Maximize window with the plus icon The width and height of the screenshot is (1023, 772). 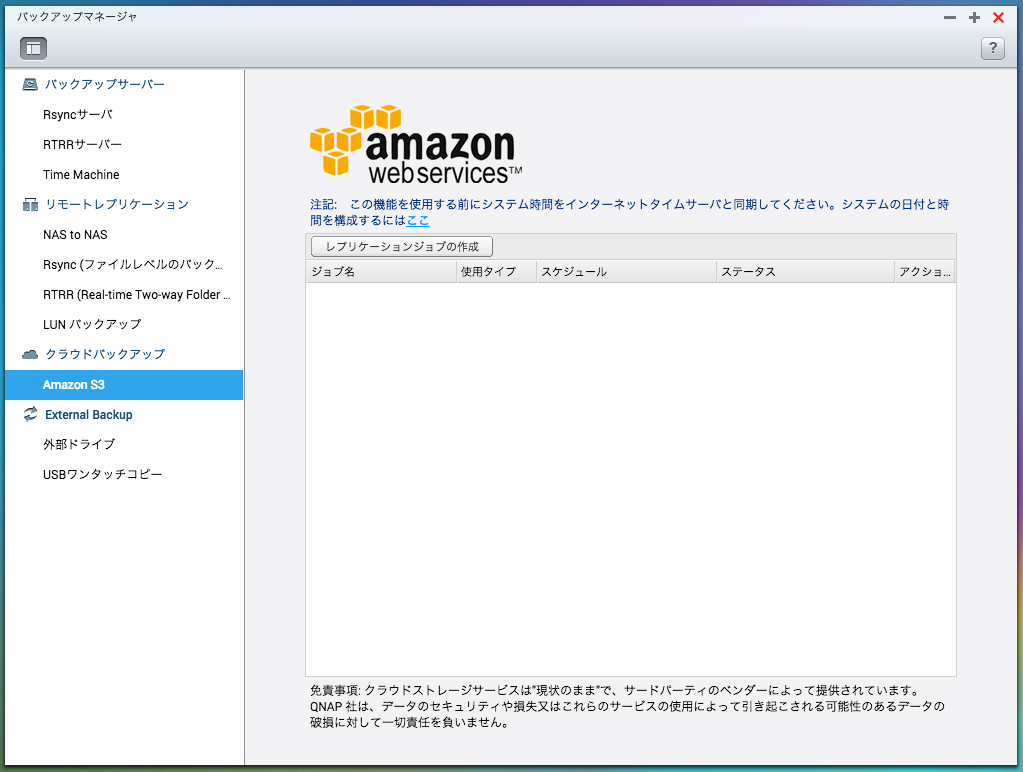(x=974, y=18)
